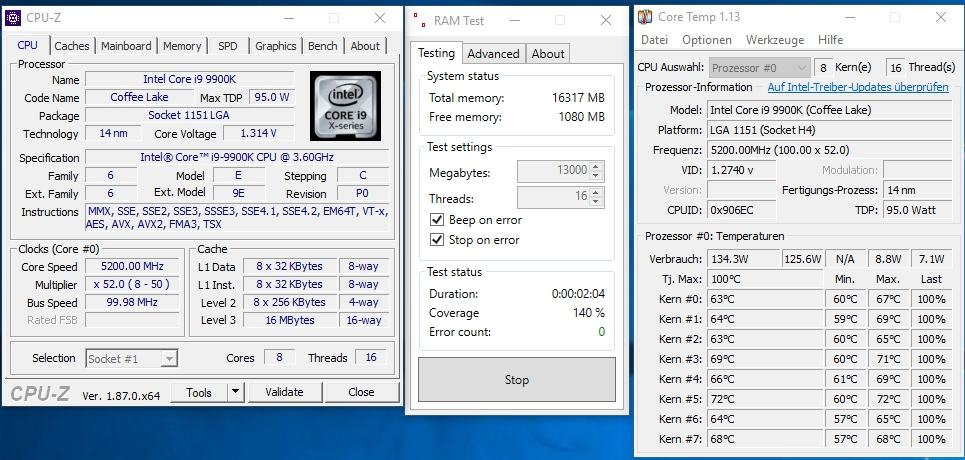Screen dimensions: 965x460
Task: Click the Validate button in CPU-Z
Action: coord(284,392)
